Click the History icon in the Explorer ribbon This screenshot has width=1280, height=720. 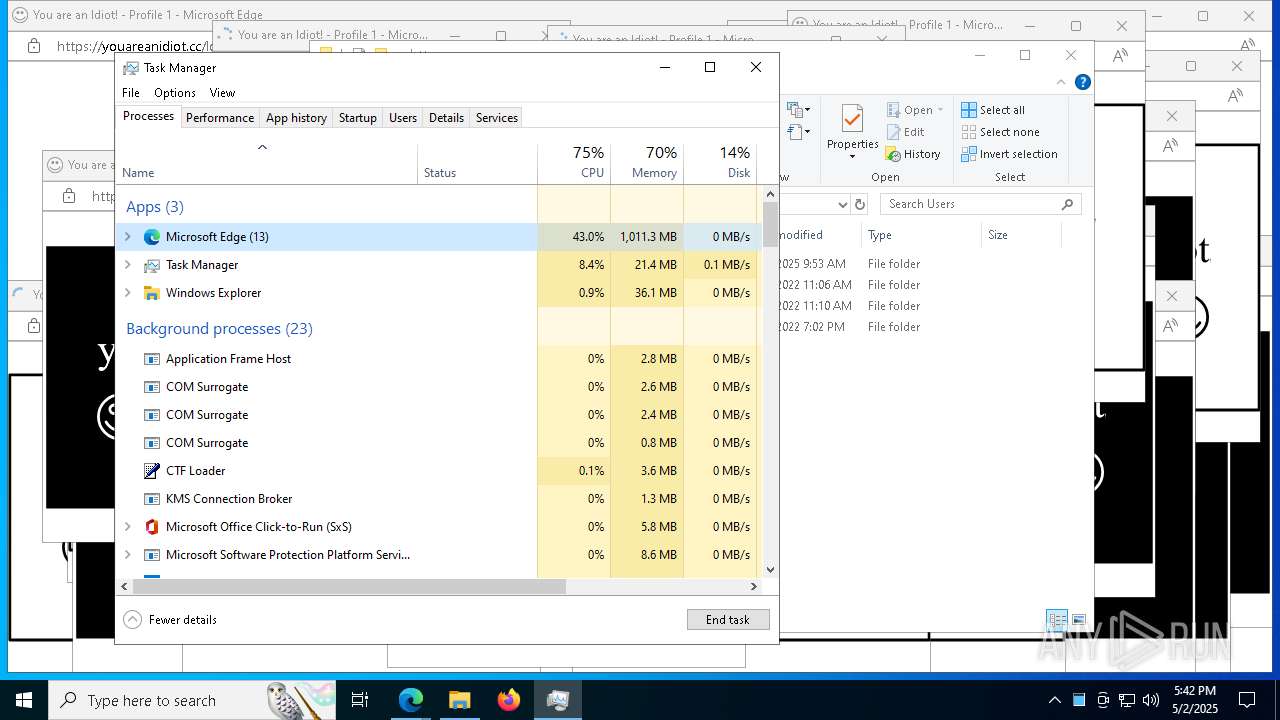894,154
